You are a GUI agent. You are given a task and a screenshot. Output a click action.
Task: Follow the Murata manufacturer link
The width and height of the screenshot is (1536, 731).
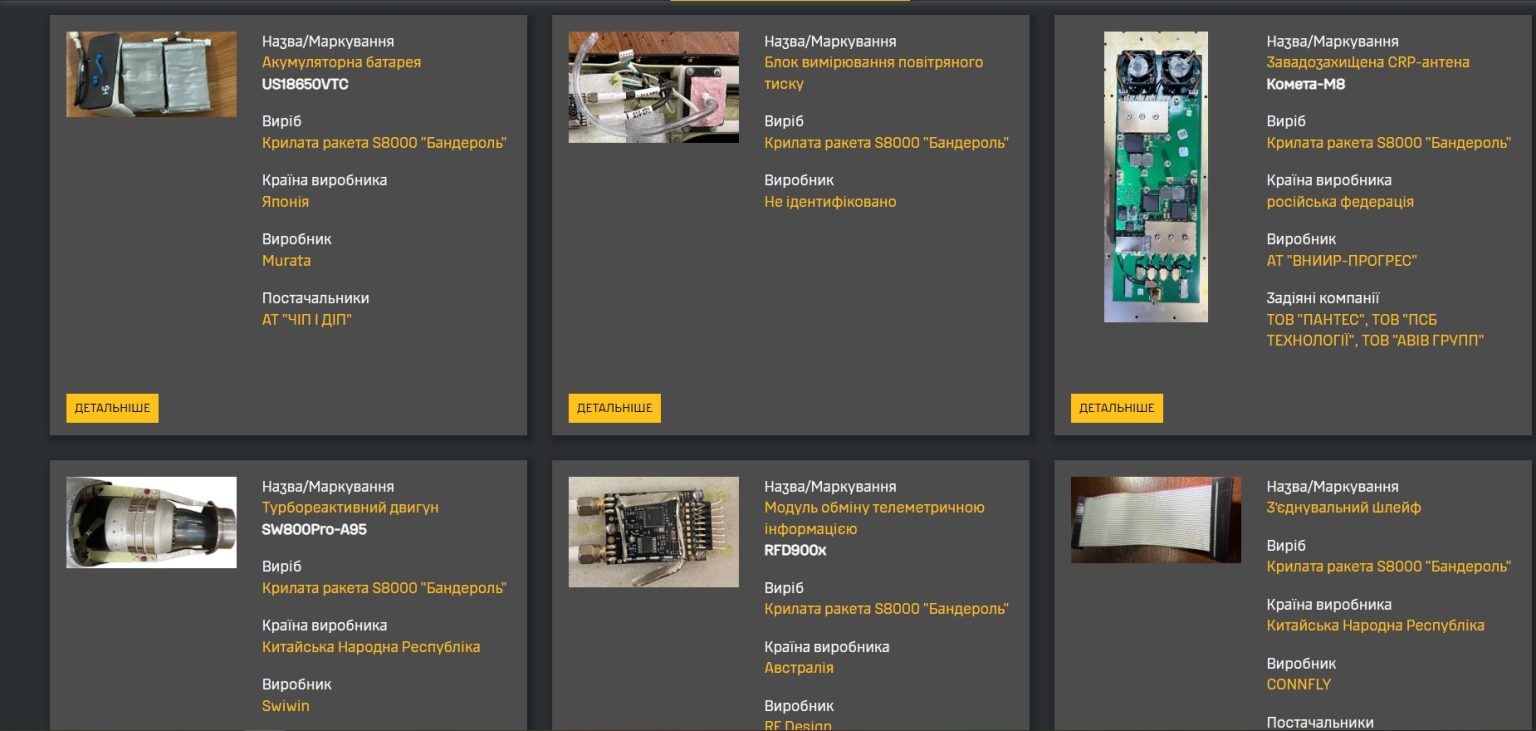(286, 261)
